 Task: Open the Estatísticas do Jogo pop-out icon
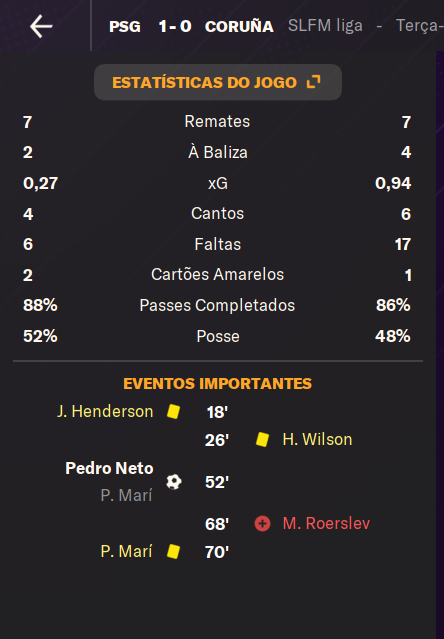(314, 82)
